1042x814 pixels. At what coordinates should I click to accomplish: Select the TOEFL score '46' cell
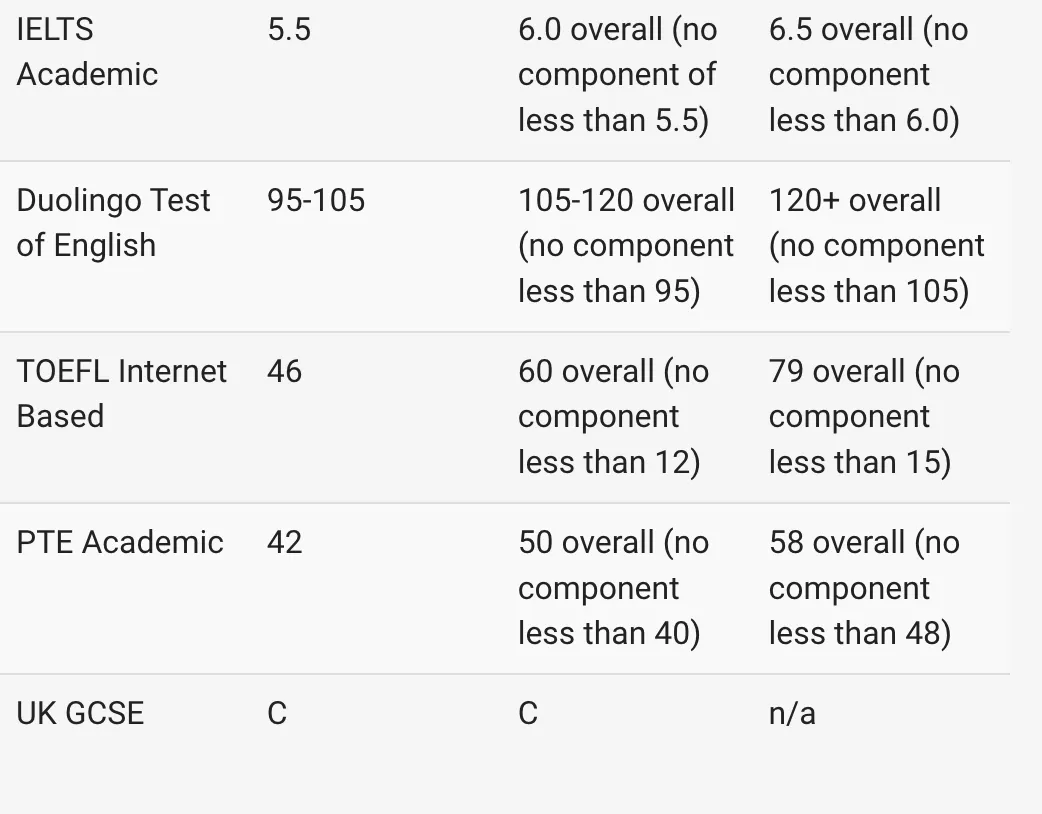tap(284, 371)
